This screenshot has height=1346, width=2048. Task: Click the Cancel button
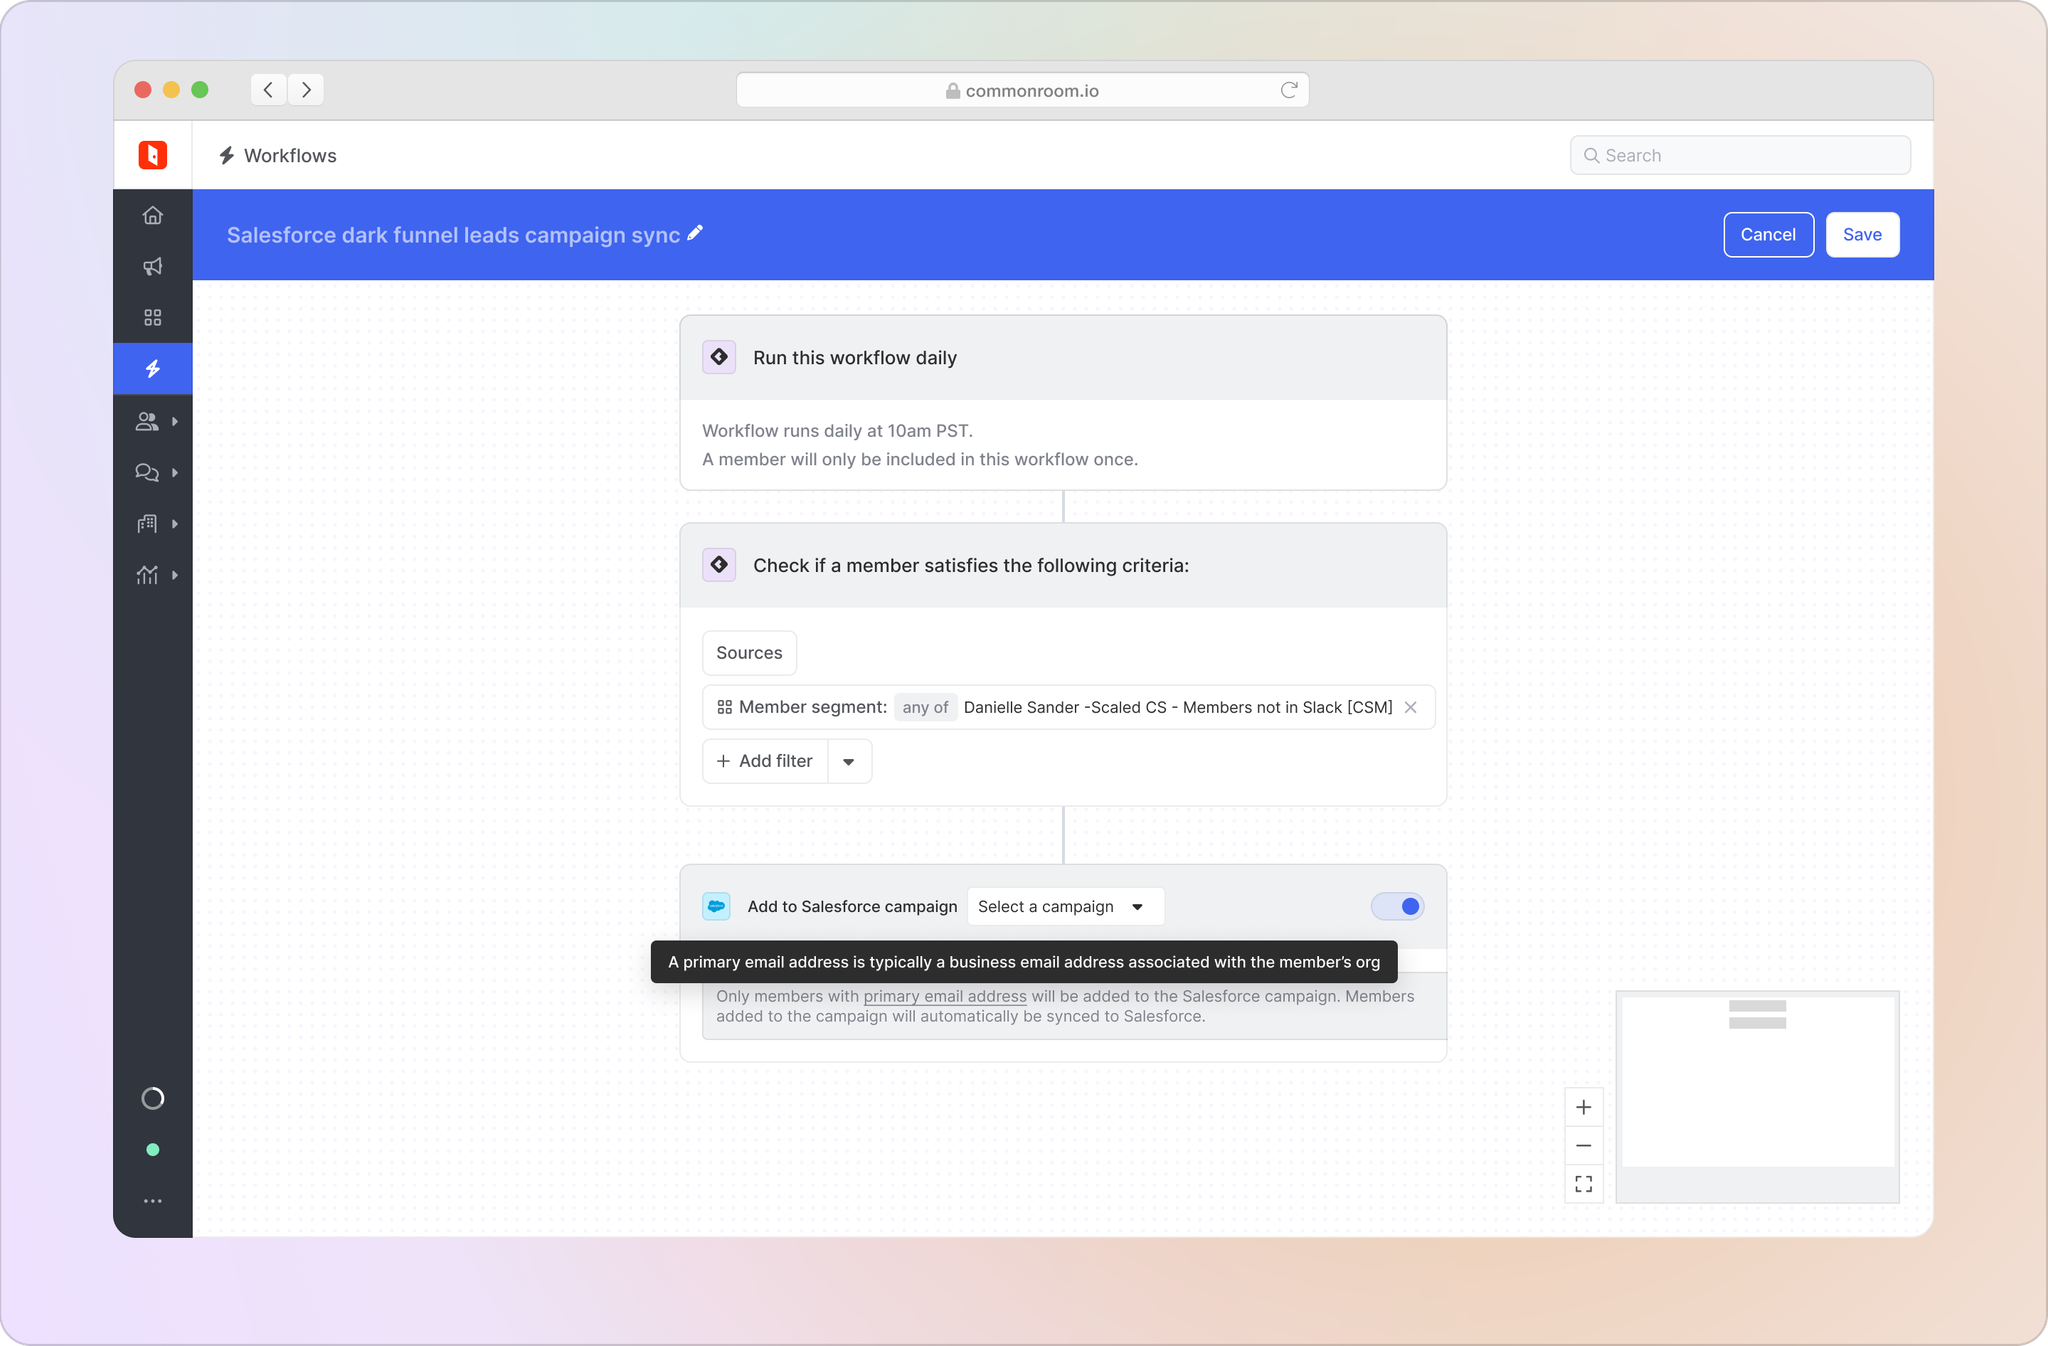tap(1768, 234)
